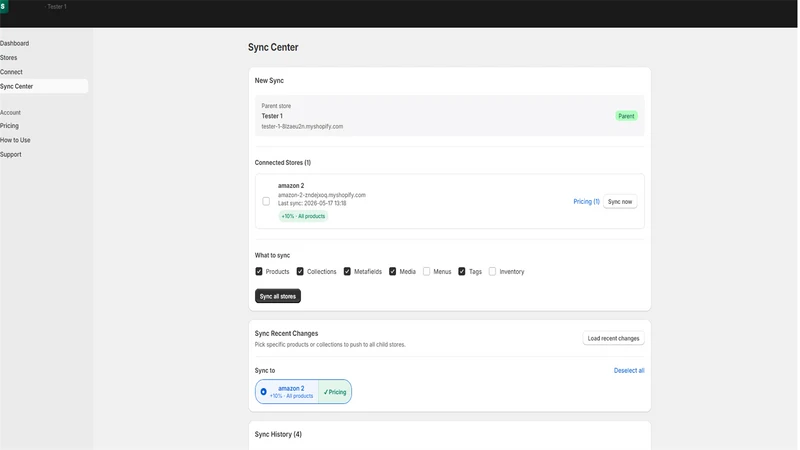Click the Parent badge on Tester 1
800x450 pixels.
point(626,116)
